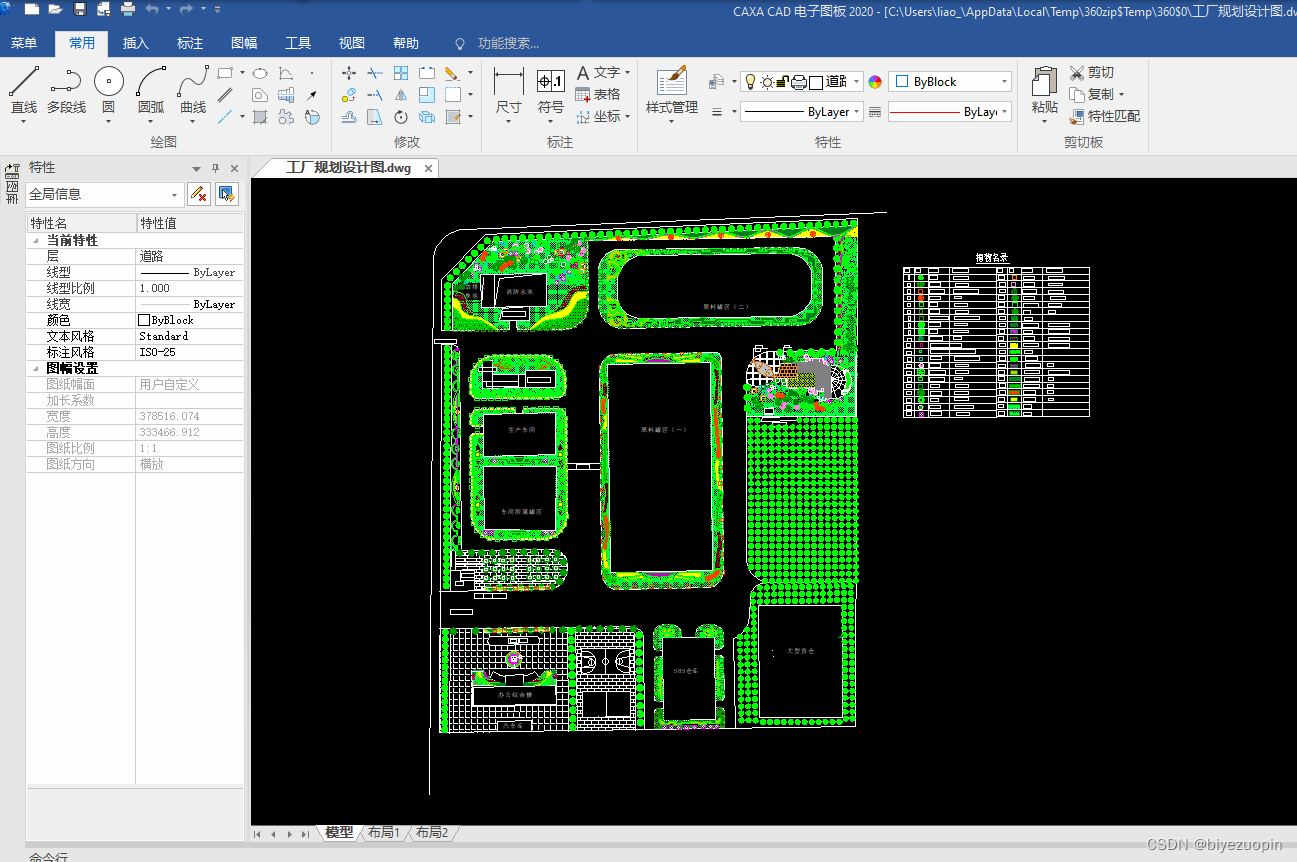Toggle layer print icon in layer box
The image size is (1297, 862).
(x=799, y=82)
